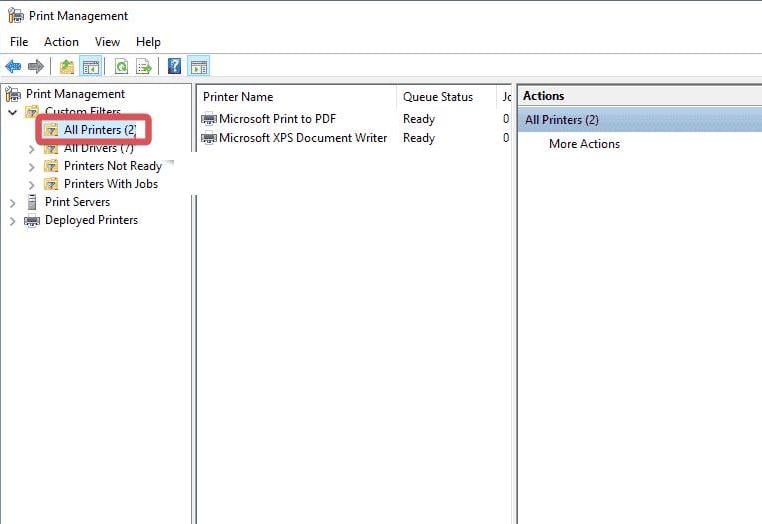
Task: Select Print Servers tree item
Action: 77,202
